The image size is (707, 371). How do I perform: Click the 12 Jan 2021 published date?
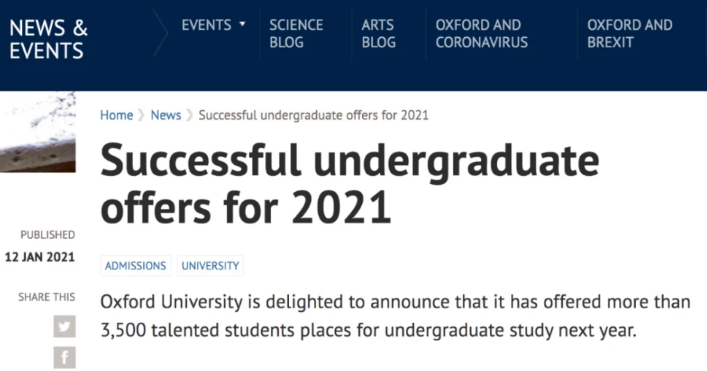click(x=40, y=257)
